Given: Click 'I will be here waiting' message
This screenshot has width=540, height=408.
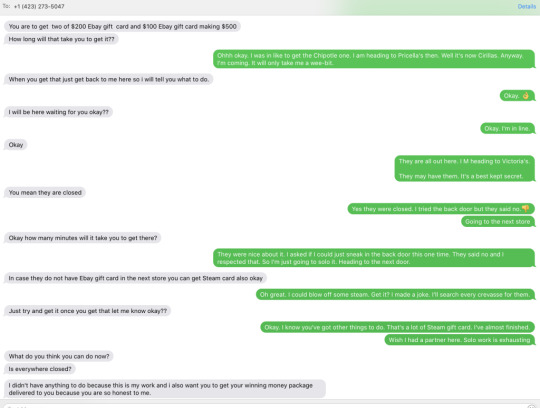Looking at the screenshot, I should click(x=58, y=112).
